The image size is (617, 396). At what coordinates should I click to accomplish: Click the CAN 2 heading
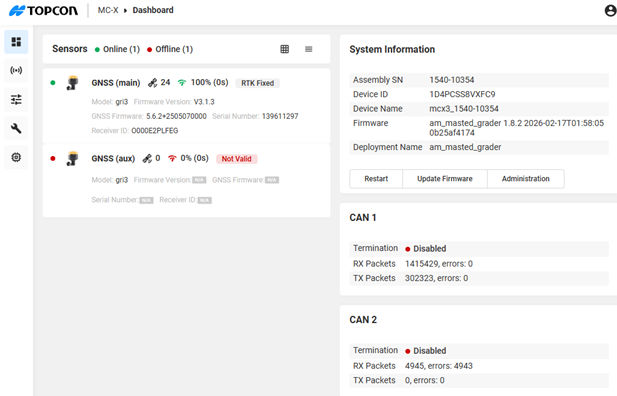[363, 320]
